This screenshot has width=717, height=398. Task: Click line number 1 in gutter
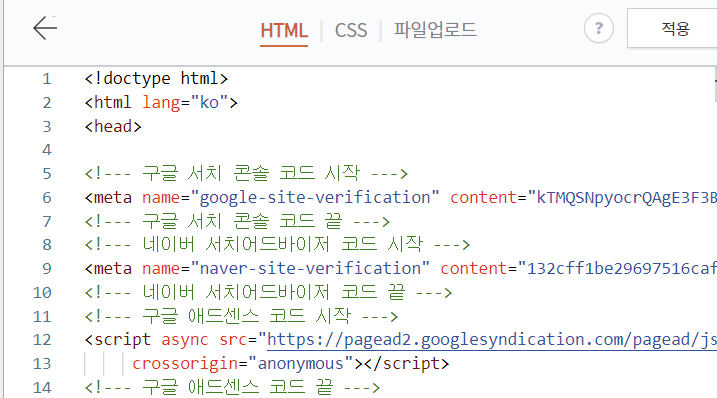coord(47,79)
